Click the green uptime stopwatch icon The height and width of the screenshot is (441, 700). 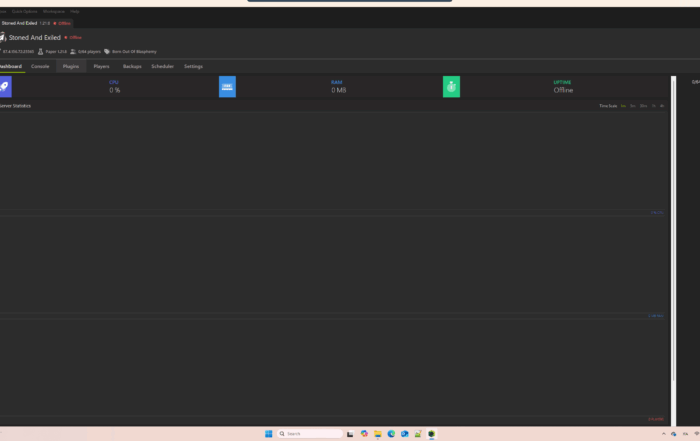click(451, 87)
